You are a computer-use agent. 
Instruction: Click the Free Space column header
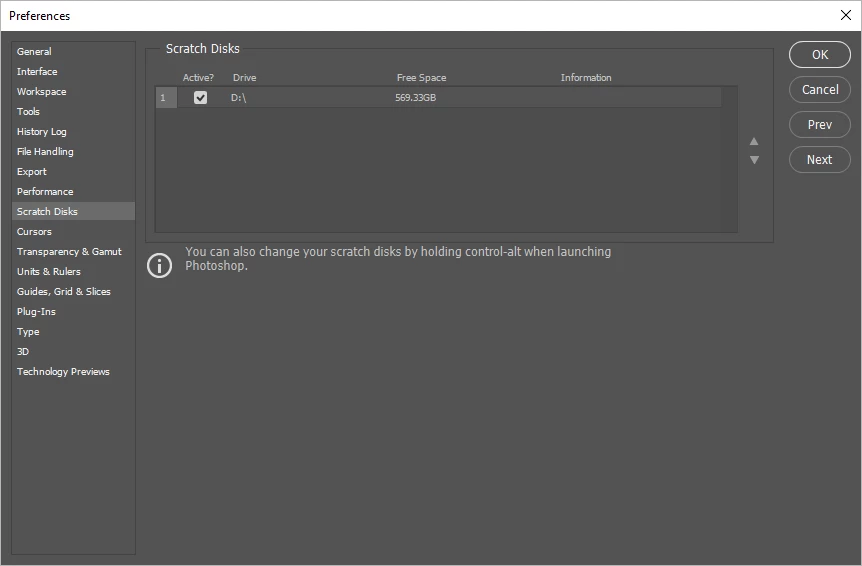point(422,78)
